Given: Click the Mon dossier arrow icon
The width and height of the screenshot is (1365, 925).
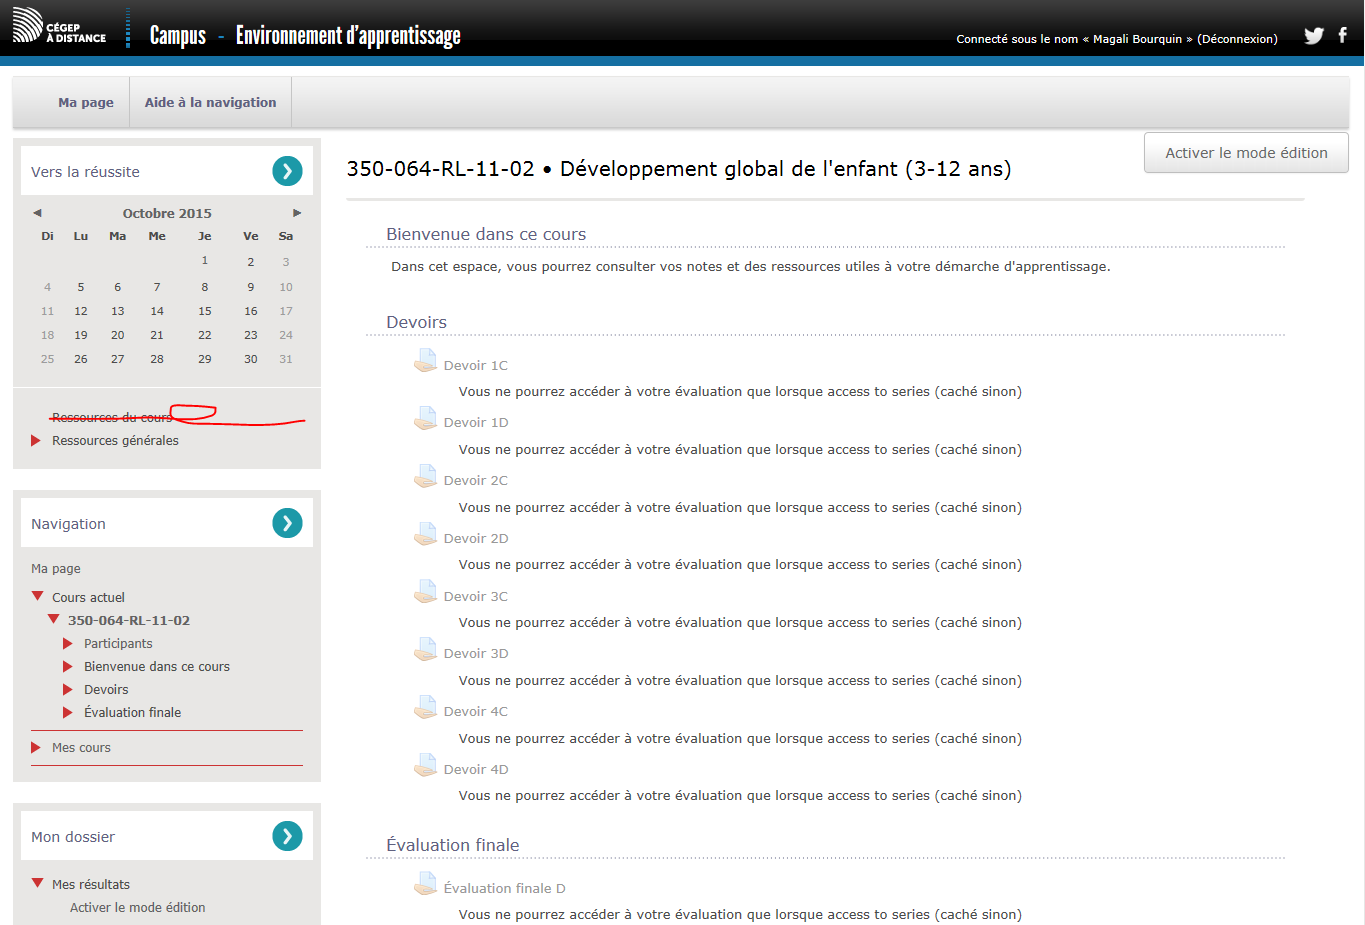Looking at the screenshot, I should click(287, 836).
